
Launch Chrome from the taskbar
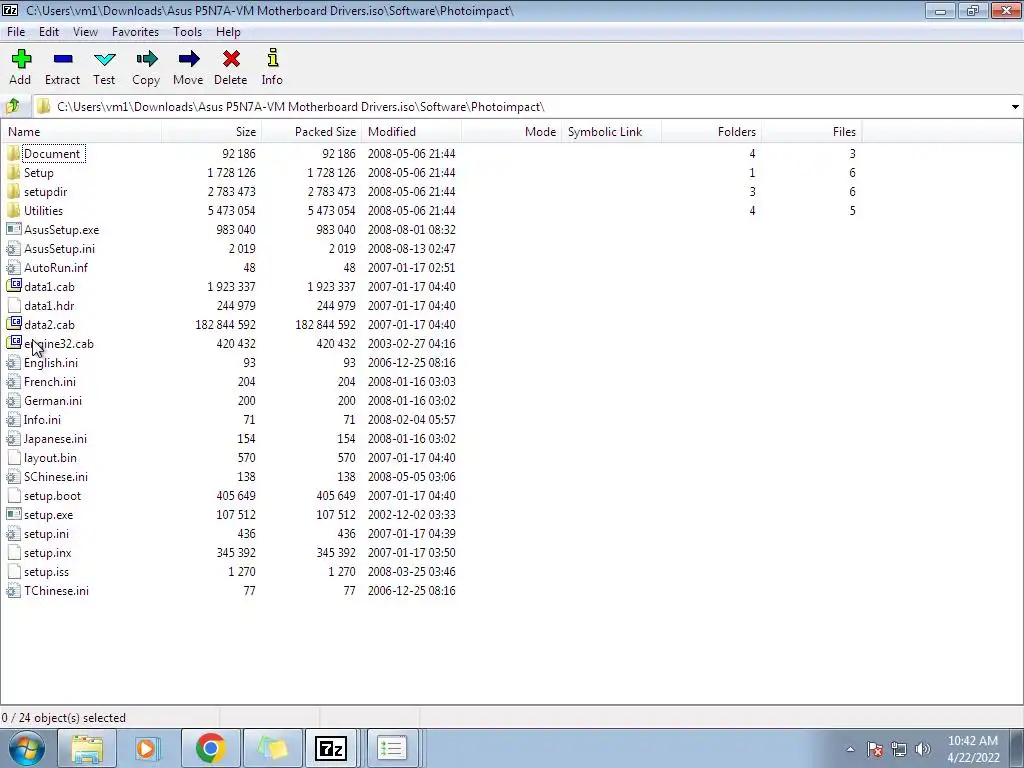coord(210,748)
